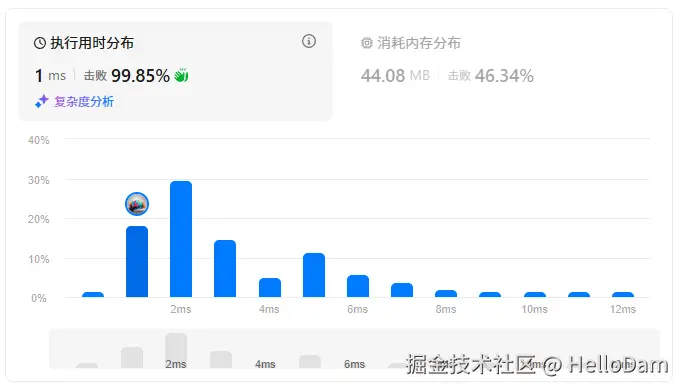Select the tallest bar at 2ms

[x=181, y=239]
